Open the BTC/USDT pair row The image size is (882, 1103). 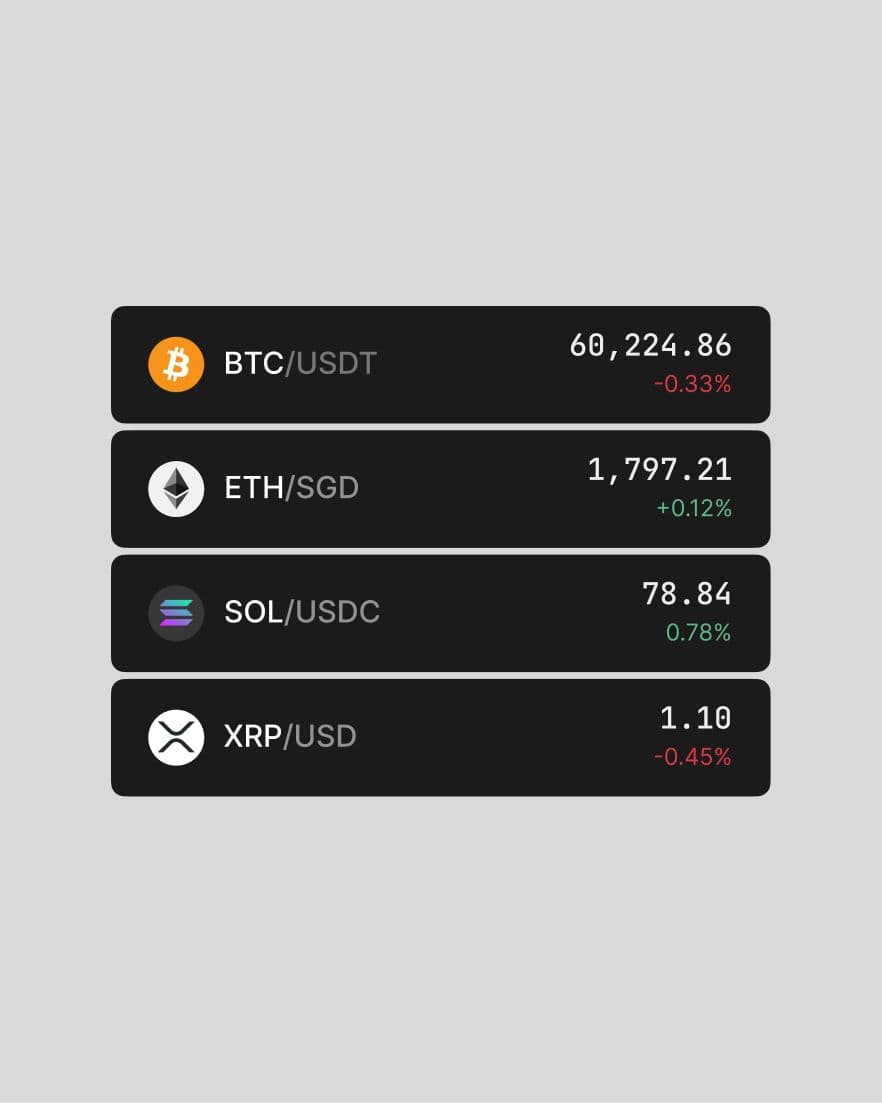pos(441,364)
